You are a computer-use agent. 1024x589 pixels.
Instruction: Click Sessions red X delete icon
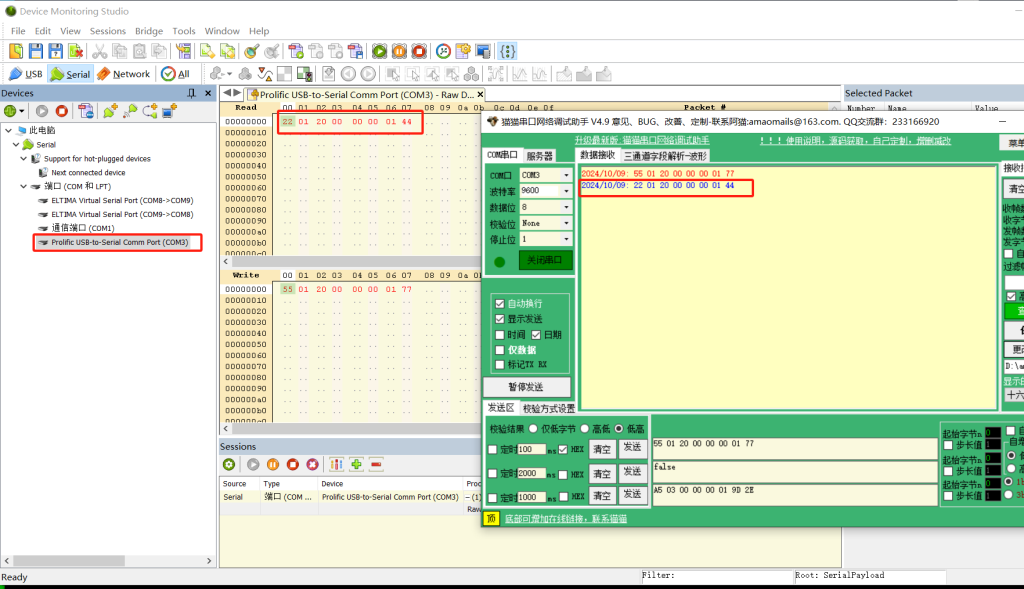pos(313,464)
